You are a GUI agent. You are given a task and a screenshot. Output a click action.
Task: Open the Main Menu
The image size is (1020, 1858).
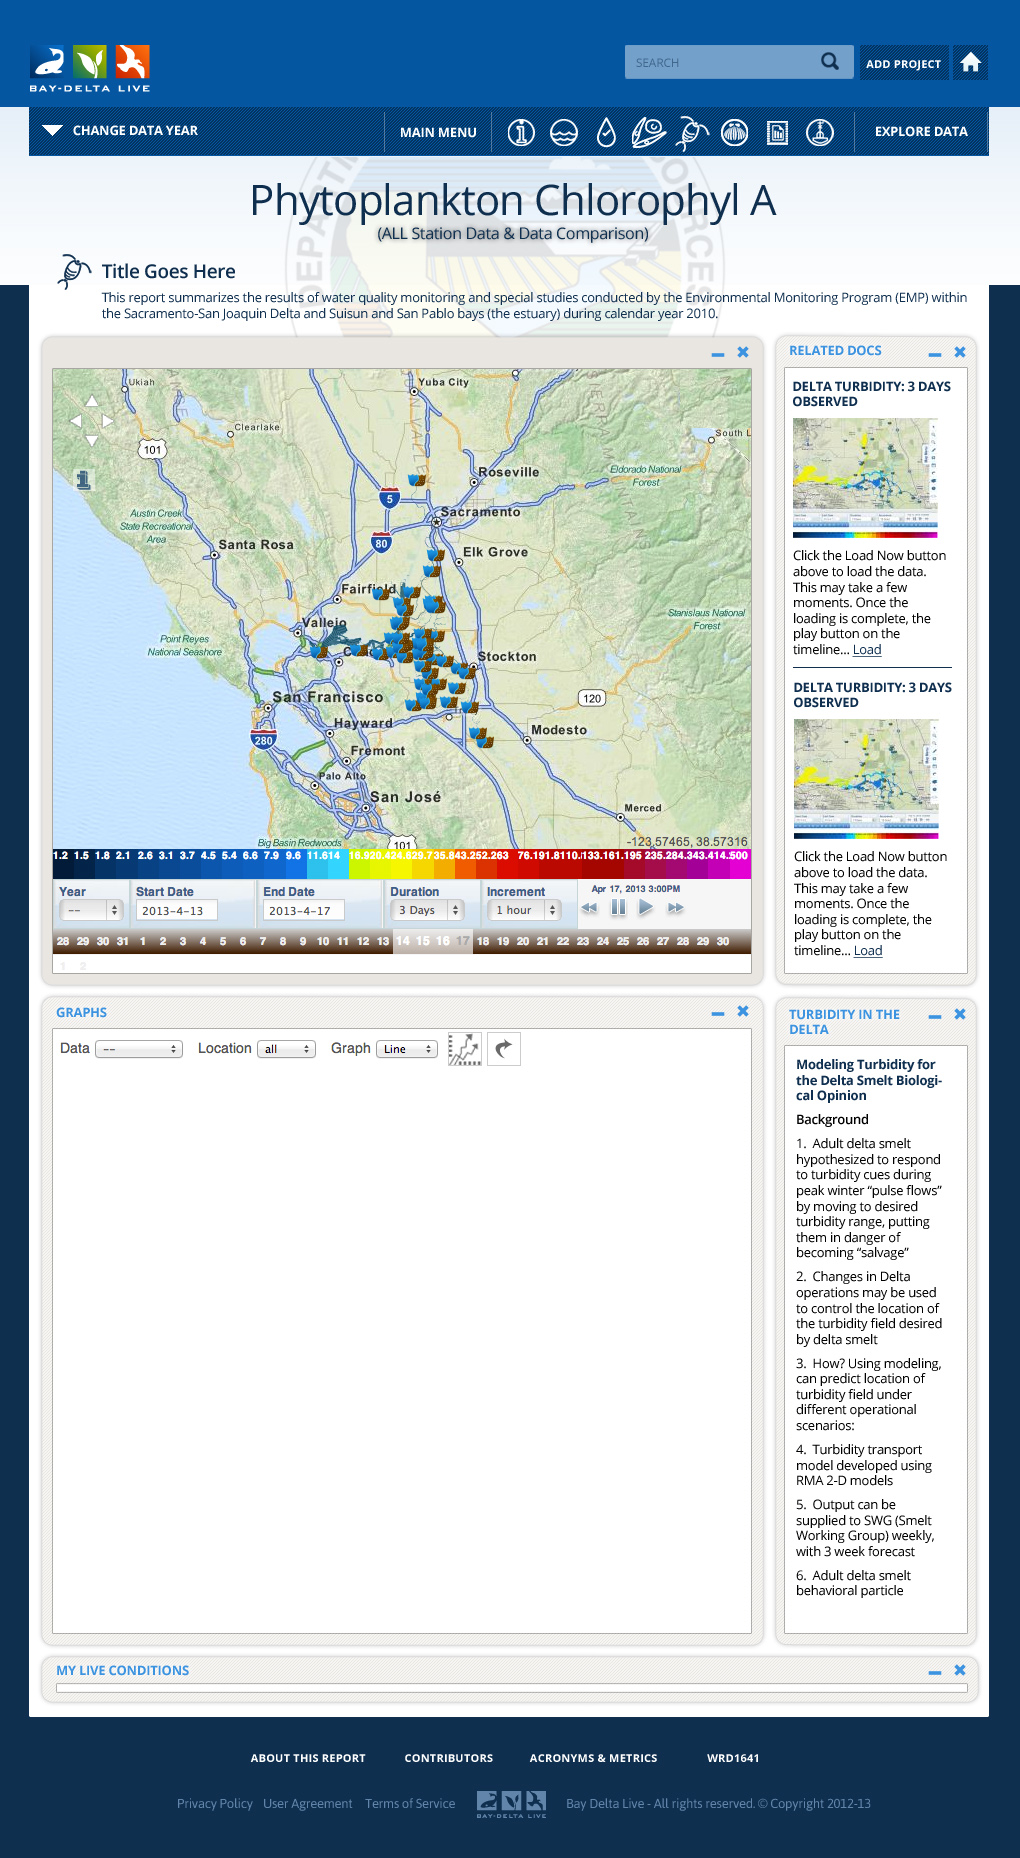[x=438, y=132]
